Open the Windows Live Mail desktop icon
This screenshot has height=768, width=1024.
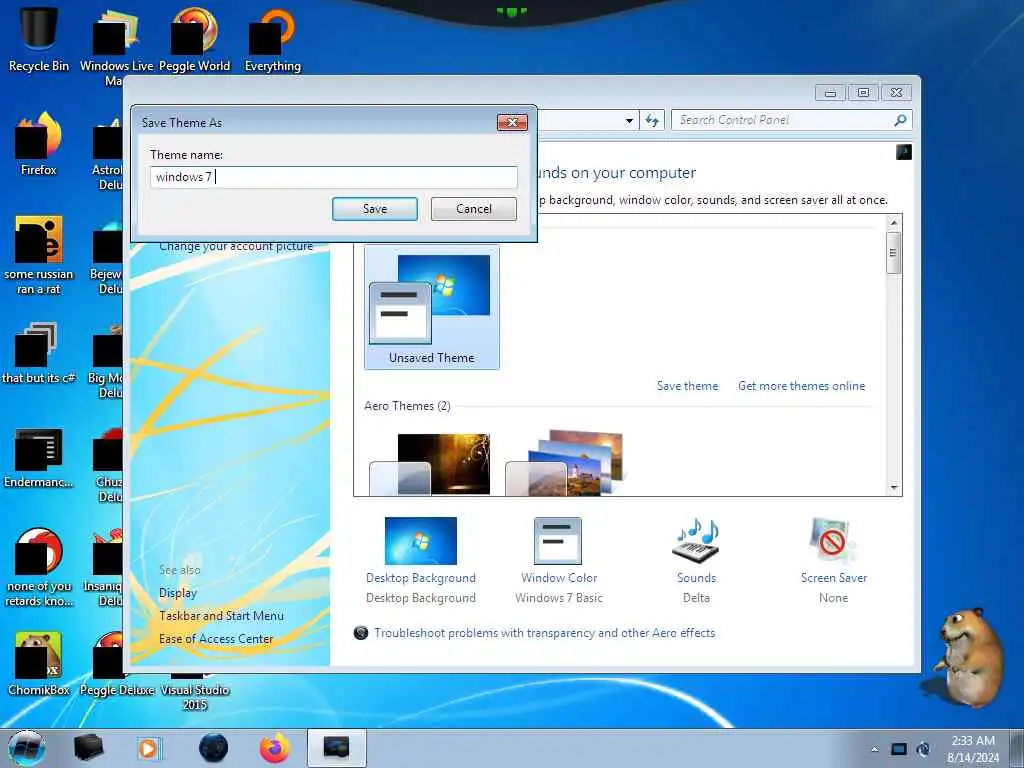click(116, 46)
